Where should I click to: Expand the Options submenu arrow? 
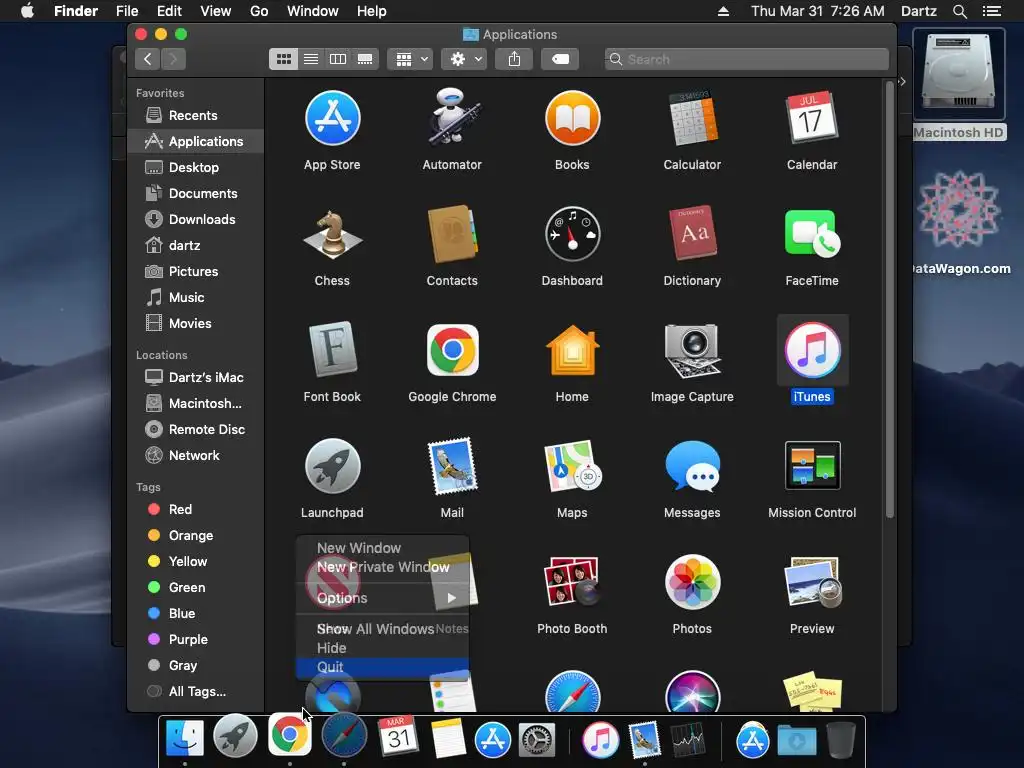[x=452, y=598]
